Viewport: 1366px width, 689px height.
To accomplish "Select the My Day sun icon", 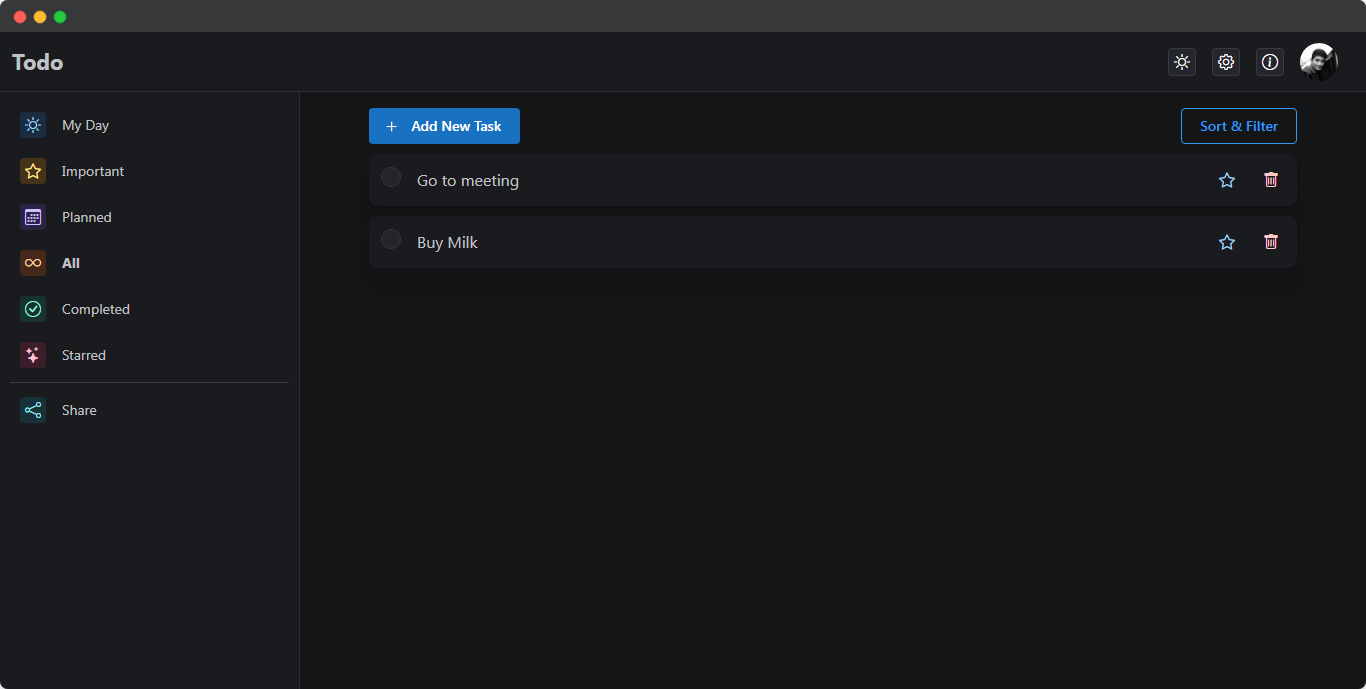I will pos(32,125).
